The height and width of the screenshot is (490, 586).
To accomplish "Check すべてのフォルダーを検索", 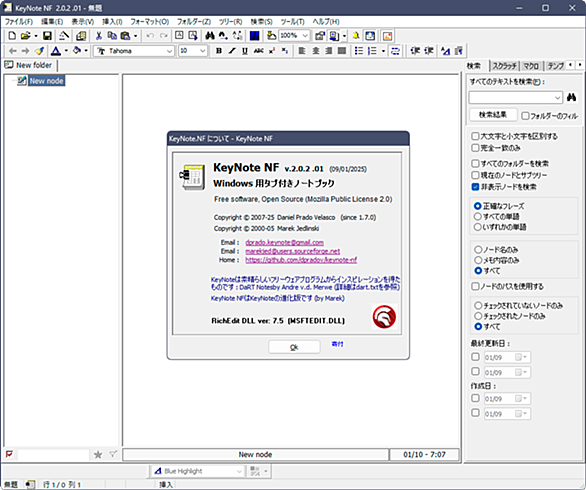I will [475, 163].
